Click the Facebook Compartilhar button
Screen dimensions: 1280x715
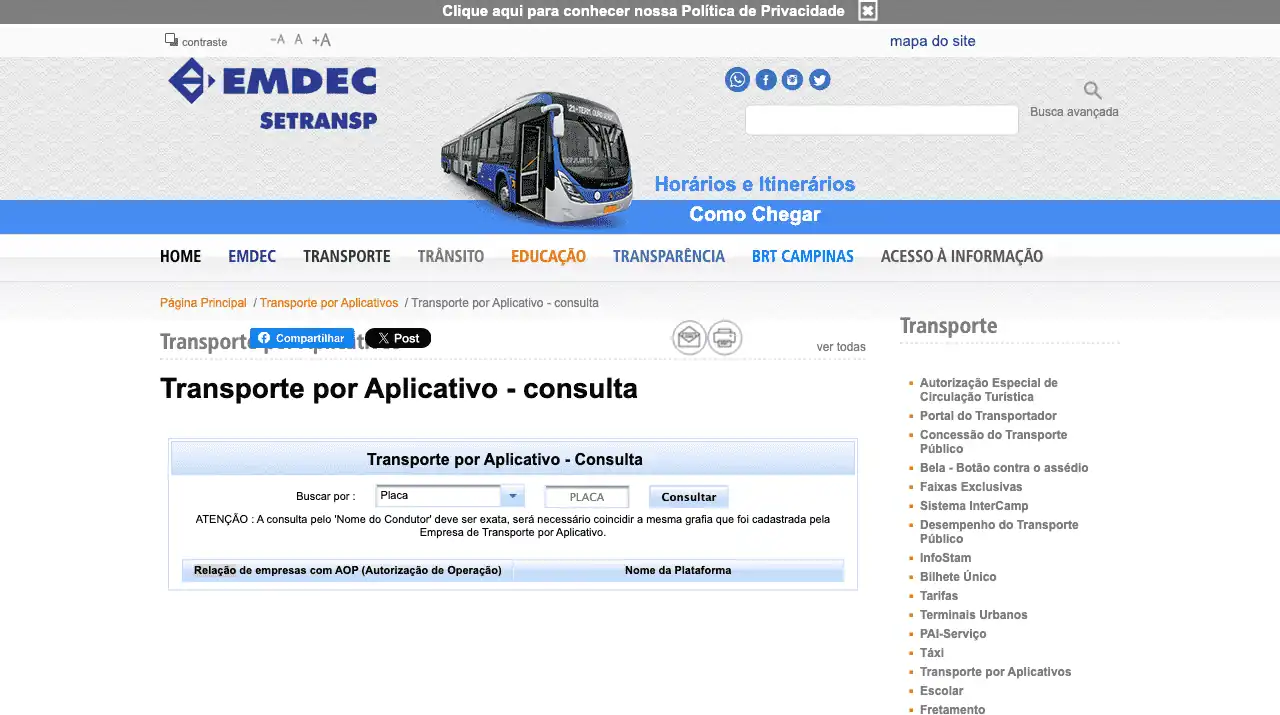[302, 338]
